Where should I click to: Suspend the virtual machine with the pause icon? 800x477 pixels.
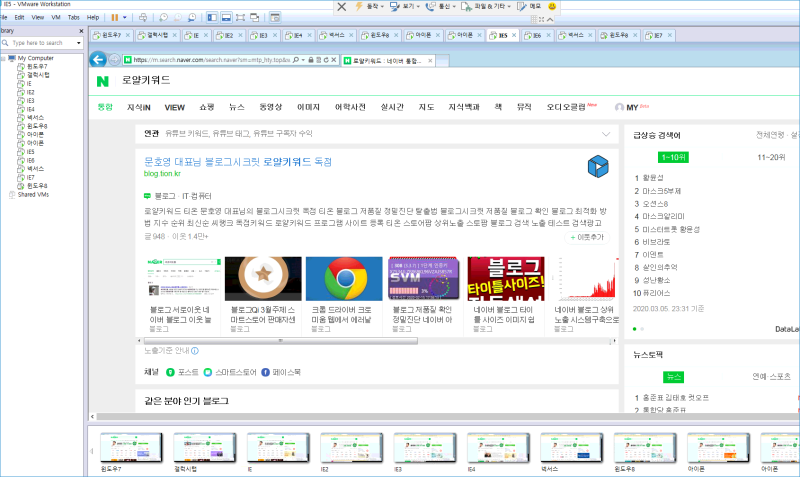pos(114,17)
